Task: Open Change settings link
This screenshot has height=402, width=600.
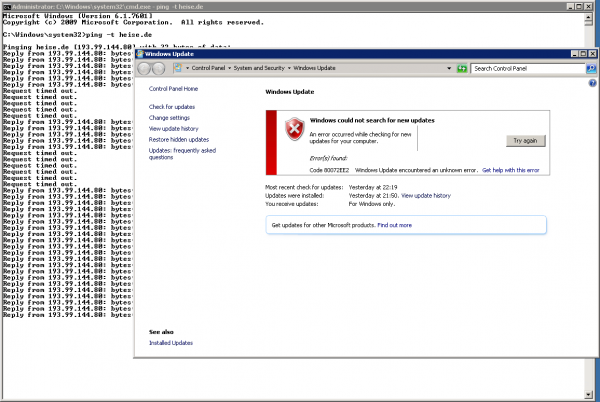Action: pos(169,118)
